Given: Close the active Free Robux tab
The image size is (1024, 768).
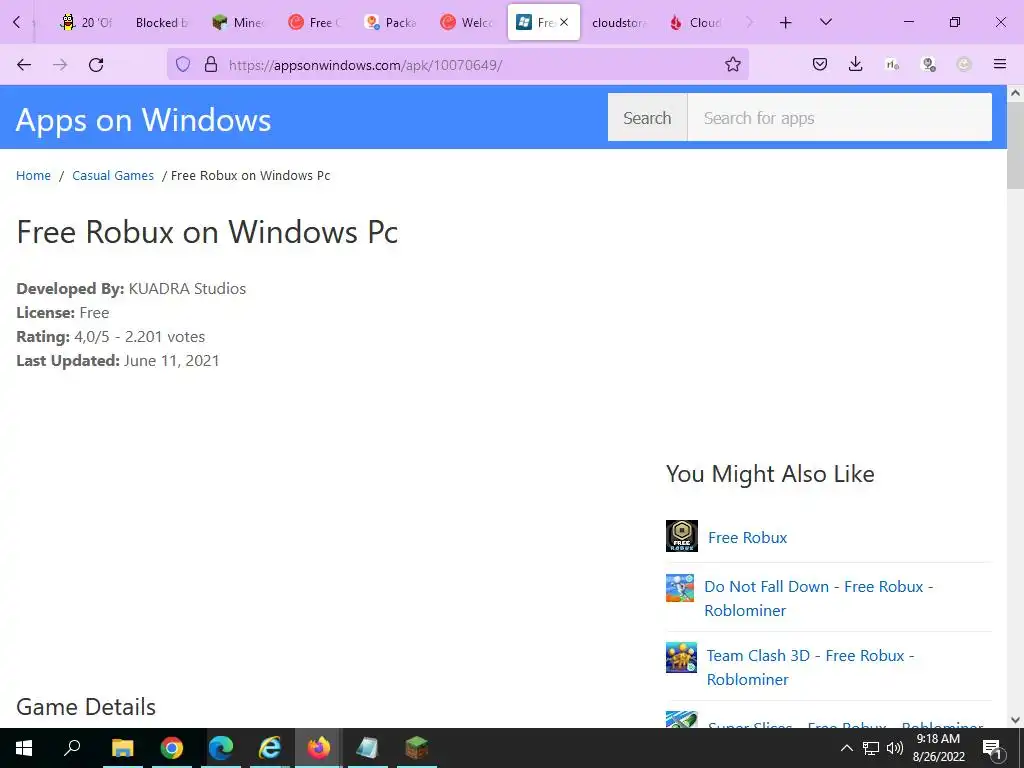Looking at the screenshot, I should [564, 22].
